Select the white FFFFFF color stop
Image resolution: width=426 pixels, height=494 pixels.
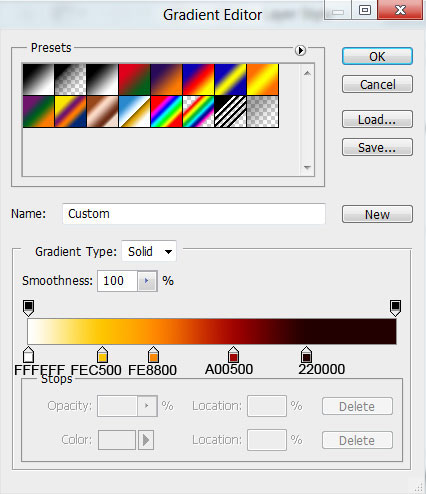[29, 355]
